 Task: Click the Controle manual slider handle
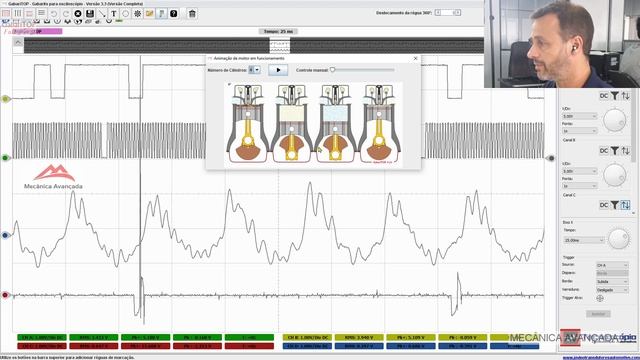click(x=333, y=70)
